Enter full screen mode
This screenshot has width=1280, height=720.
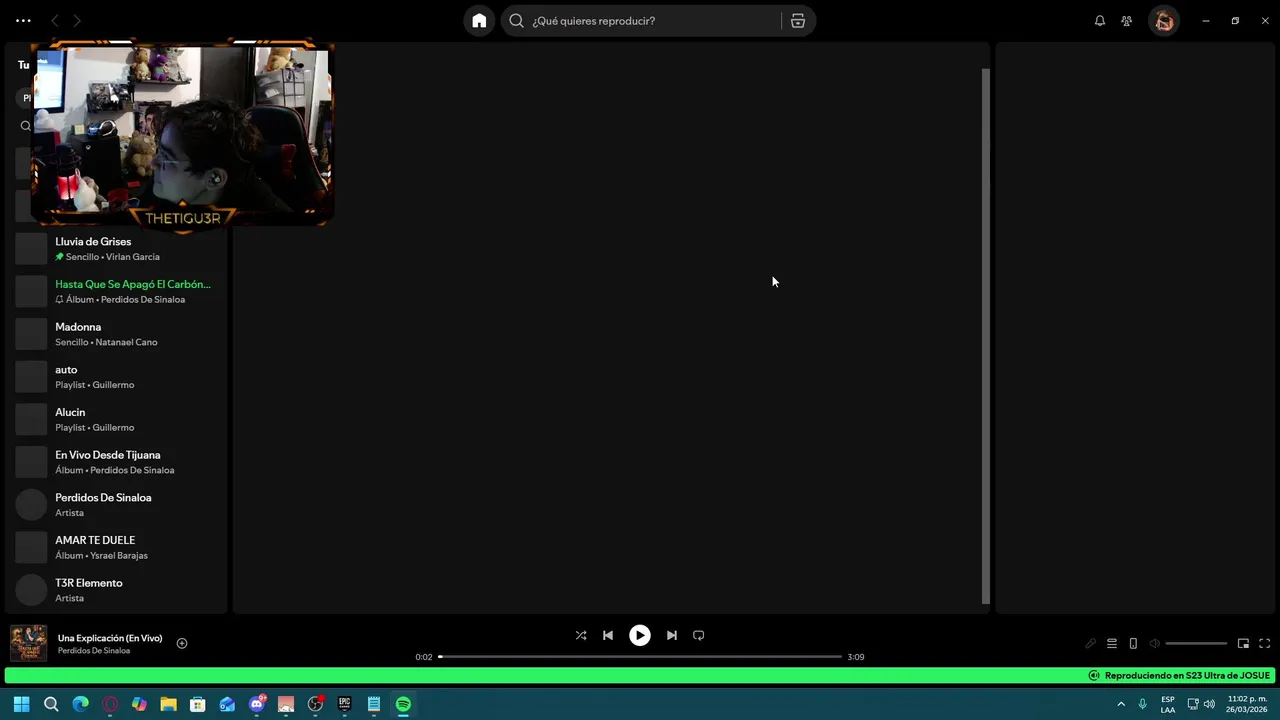click(1264, 644)
